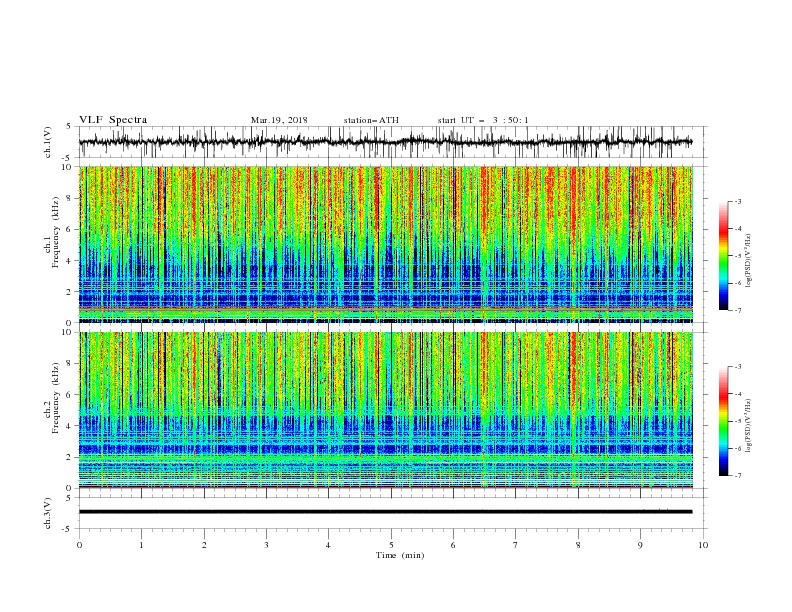Click the ch.3 flat black trace
The width and height of the screenshot is (792, 612).
[385, 512]
